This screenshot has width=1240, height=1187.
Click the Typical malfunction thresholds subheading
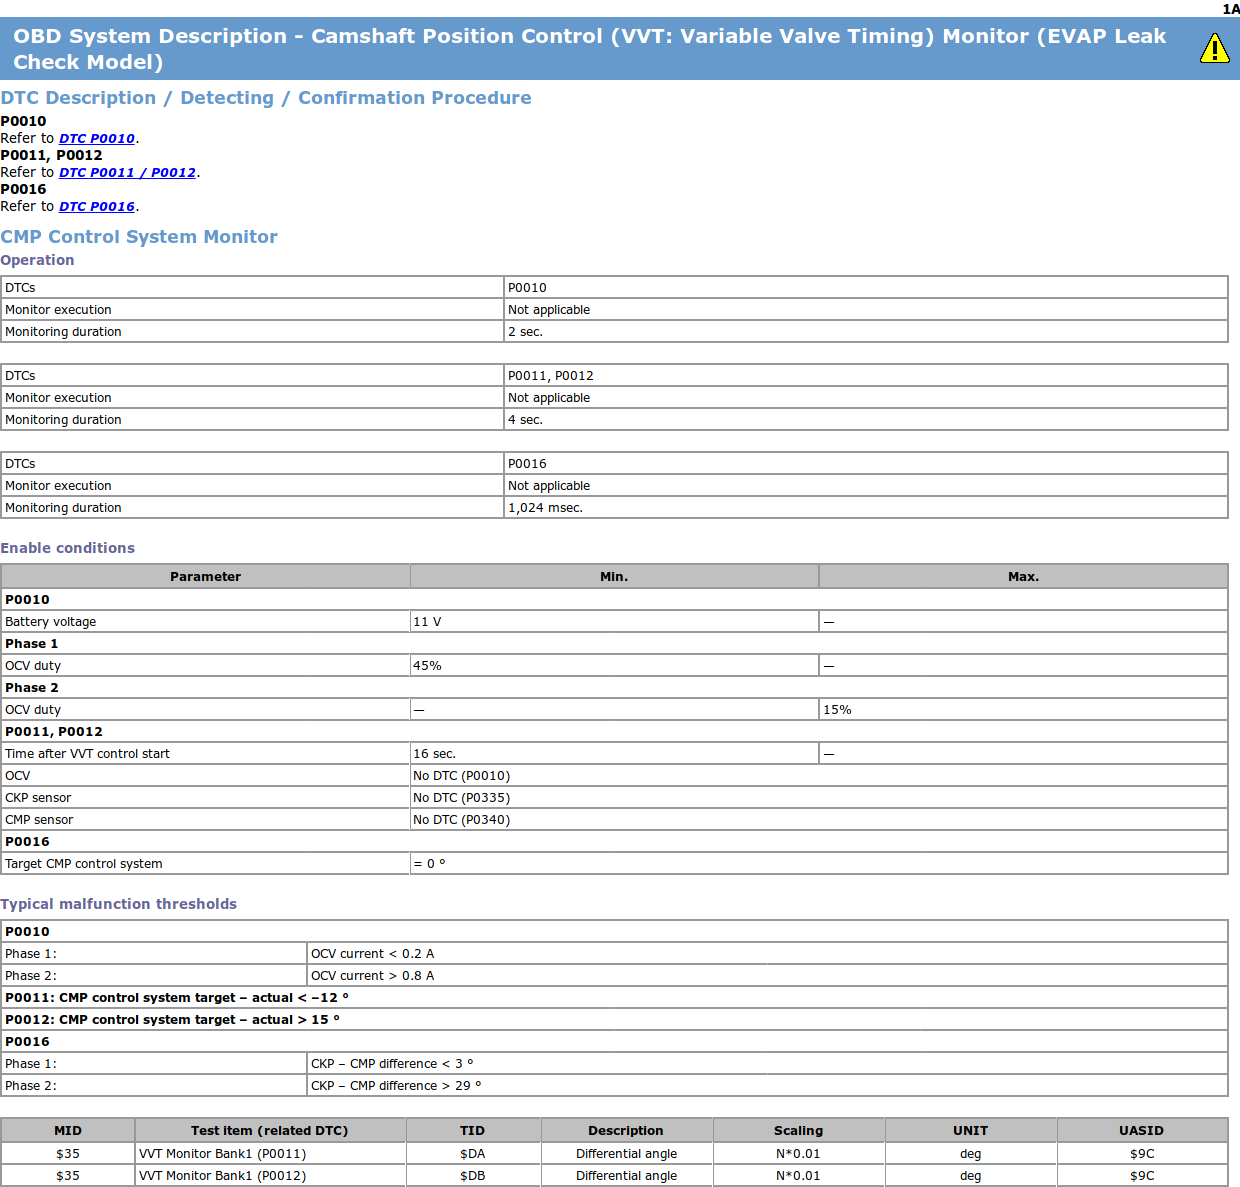pyautogui.click(x=118, y=904)
